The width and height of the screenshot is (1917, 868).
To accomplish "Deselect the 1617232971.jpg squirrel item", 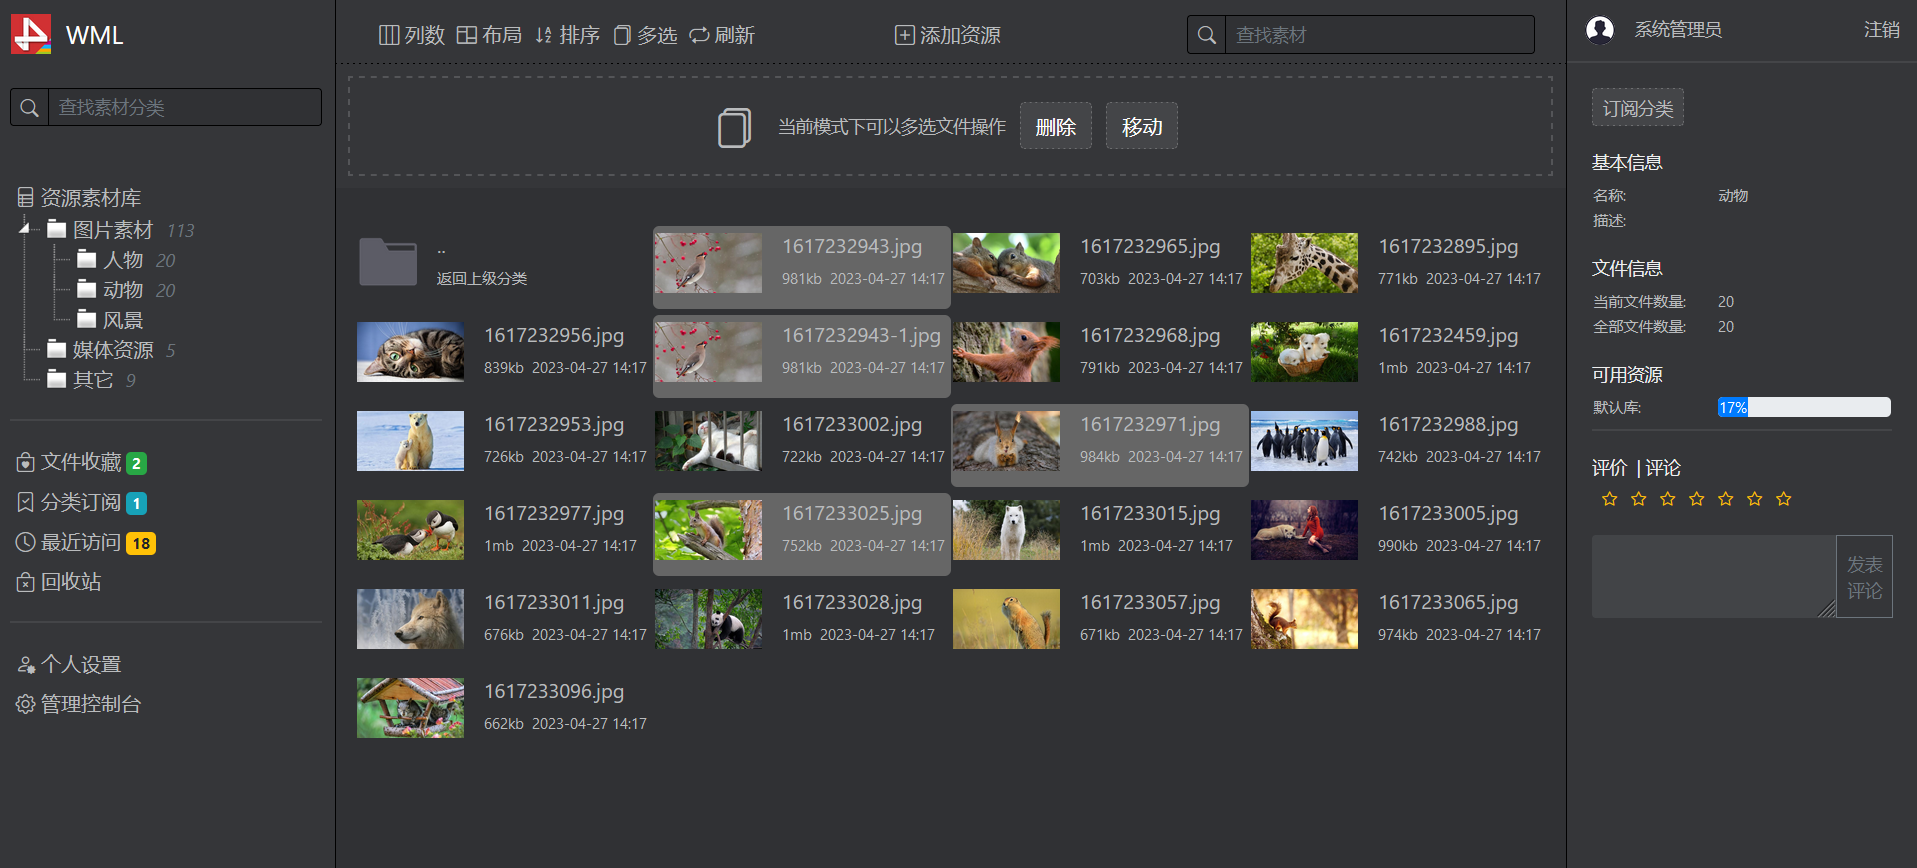I will (x=1100, y=445).
